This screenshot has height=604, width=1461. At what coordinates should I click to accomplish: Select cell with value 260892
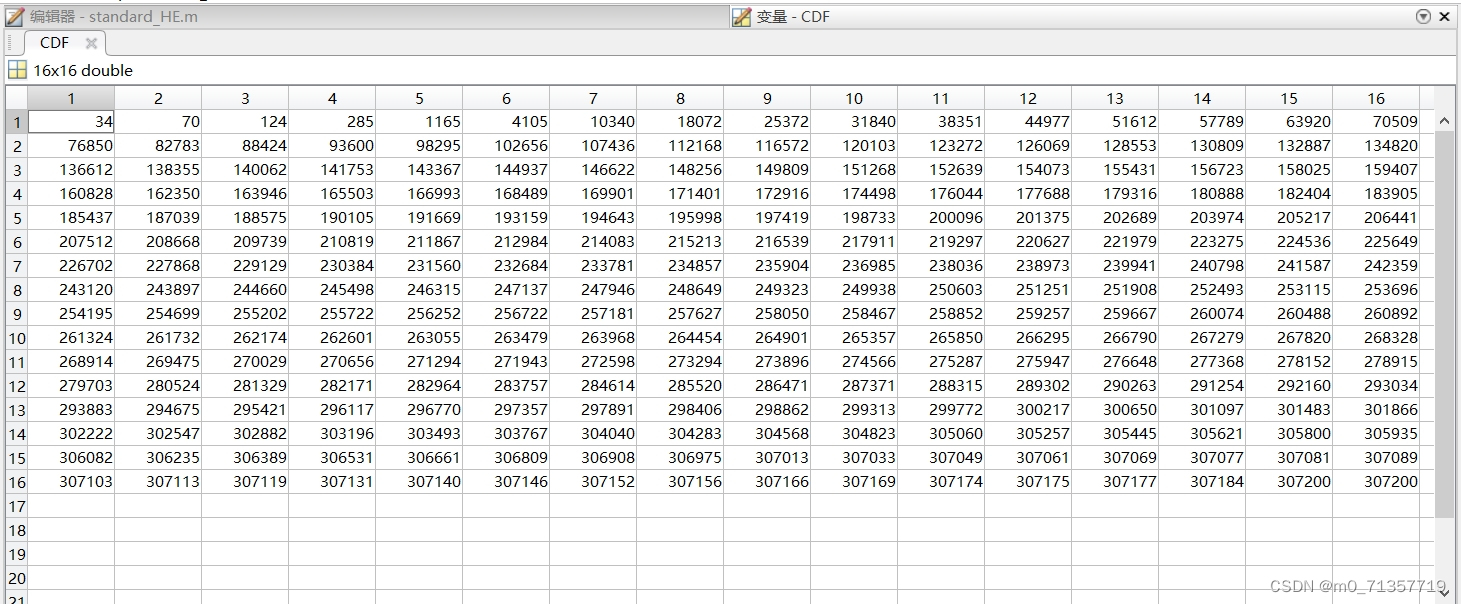point(1376,313)
